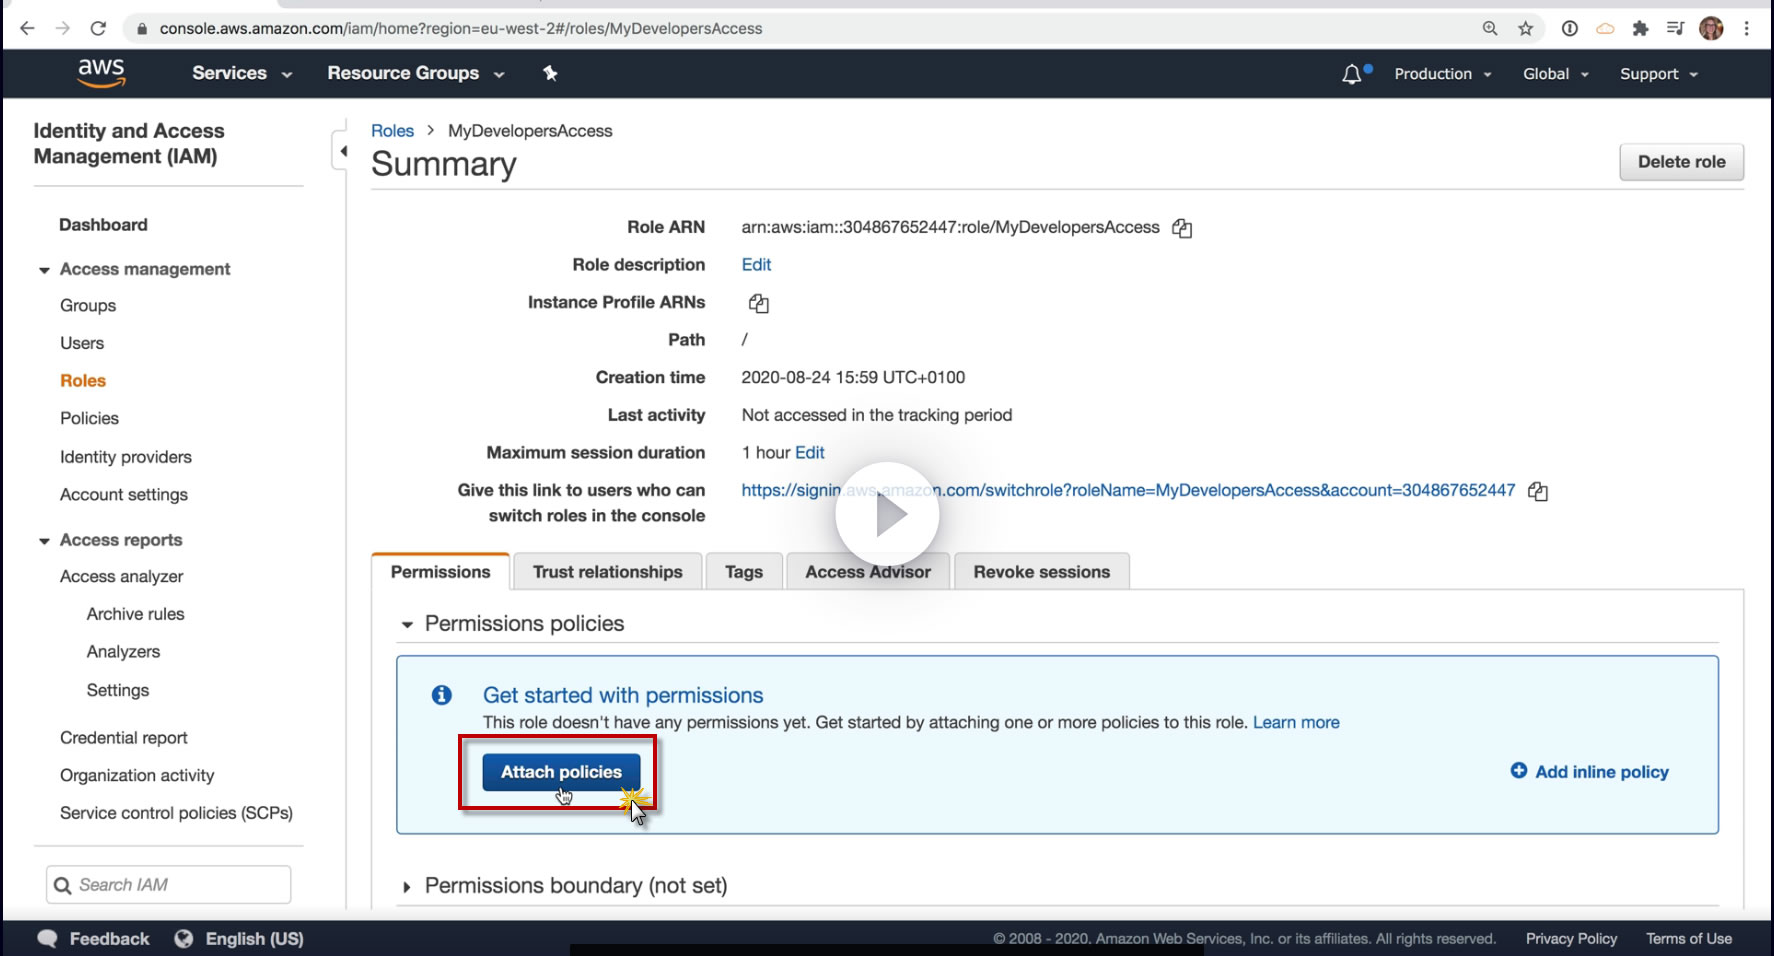Open the switch role console URL
This screenshot has height=956, width=1774.
(1128, 490)
